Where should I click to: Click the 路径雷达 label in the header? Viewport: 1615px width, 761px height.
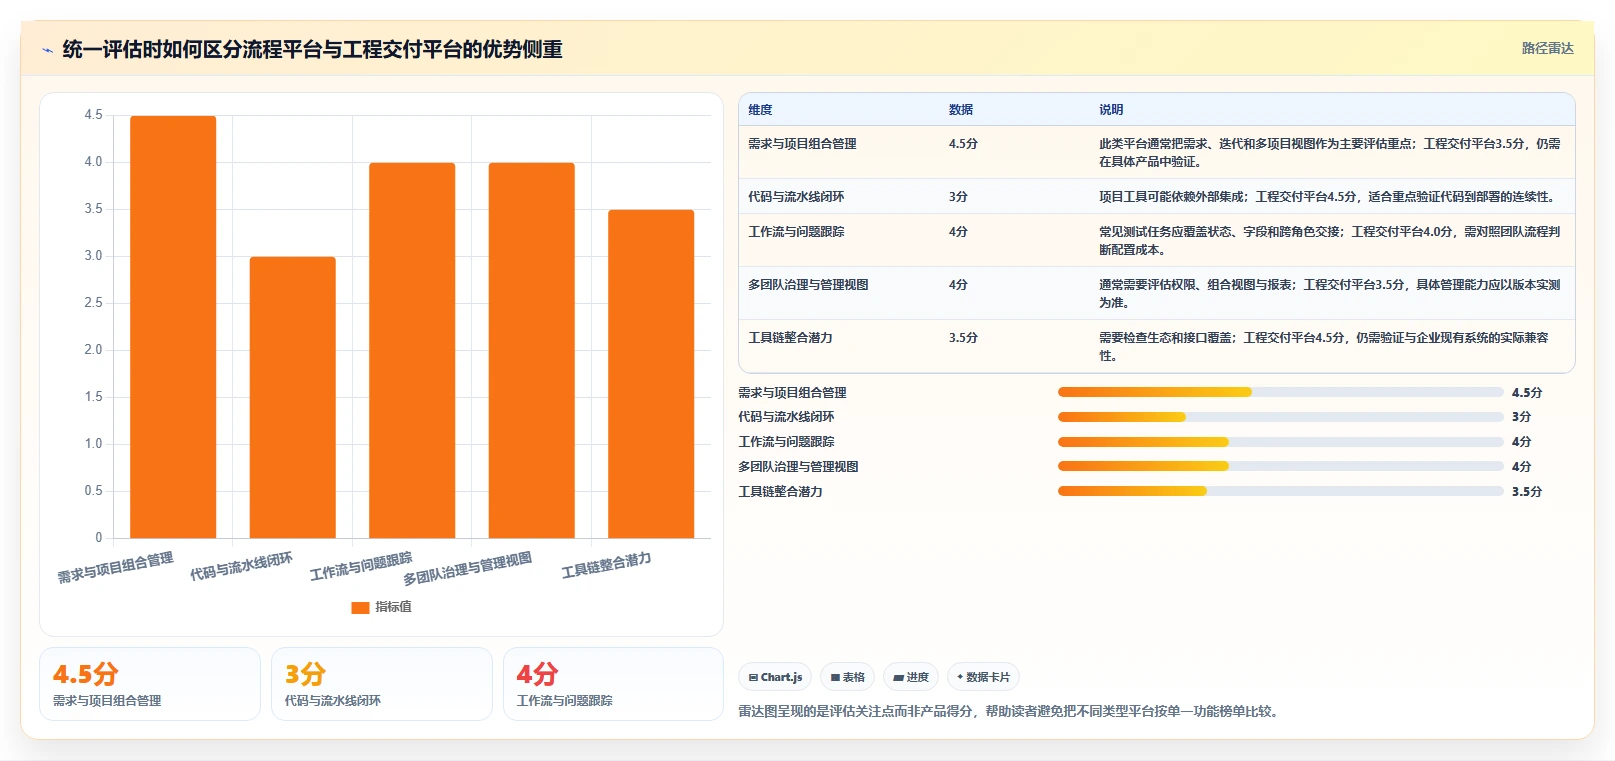[1547, 48]
